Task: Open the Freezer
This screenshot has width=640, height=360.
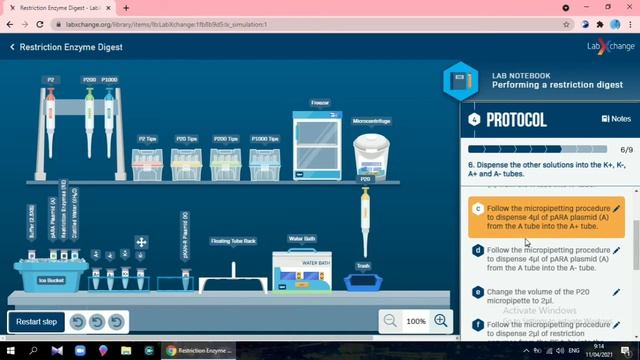Action: pyautogui.click(x=317, y=145)
